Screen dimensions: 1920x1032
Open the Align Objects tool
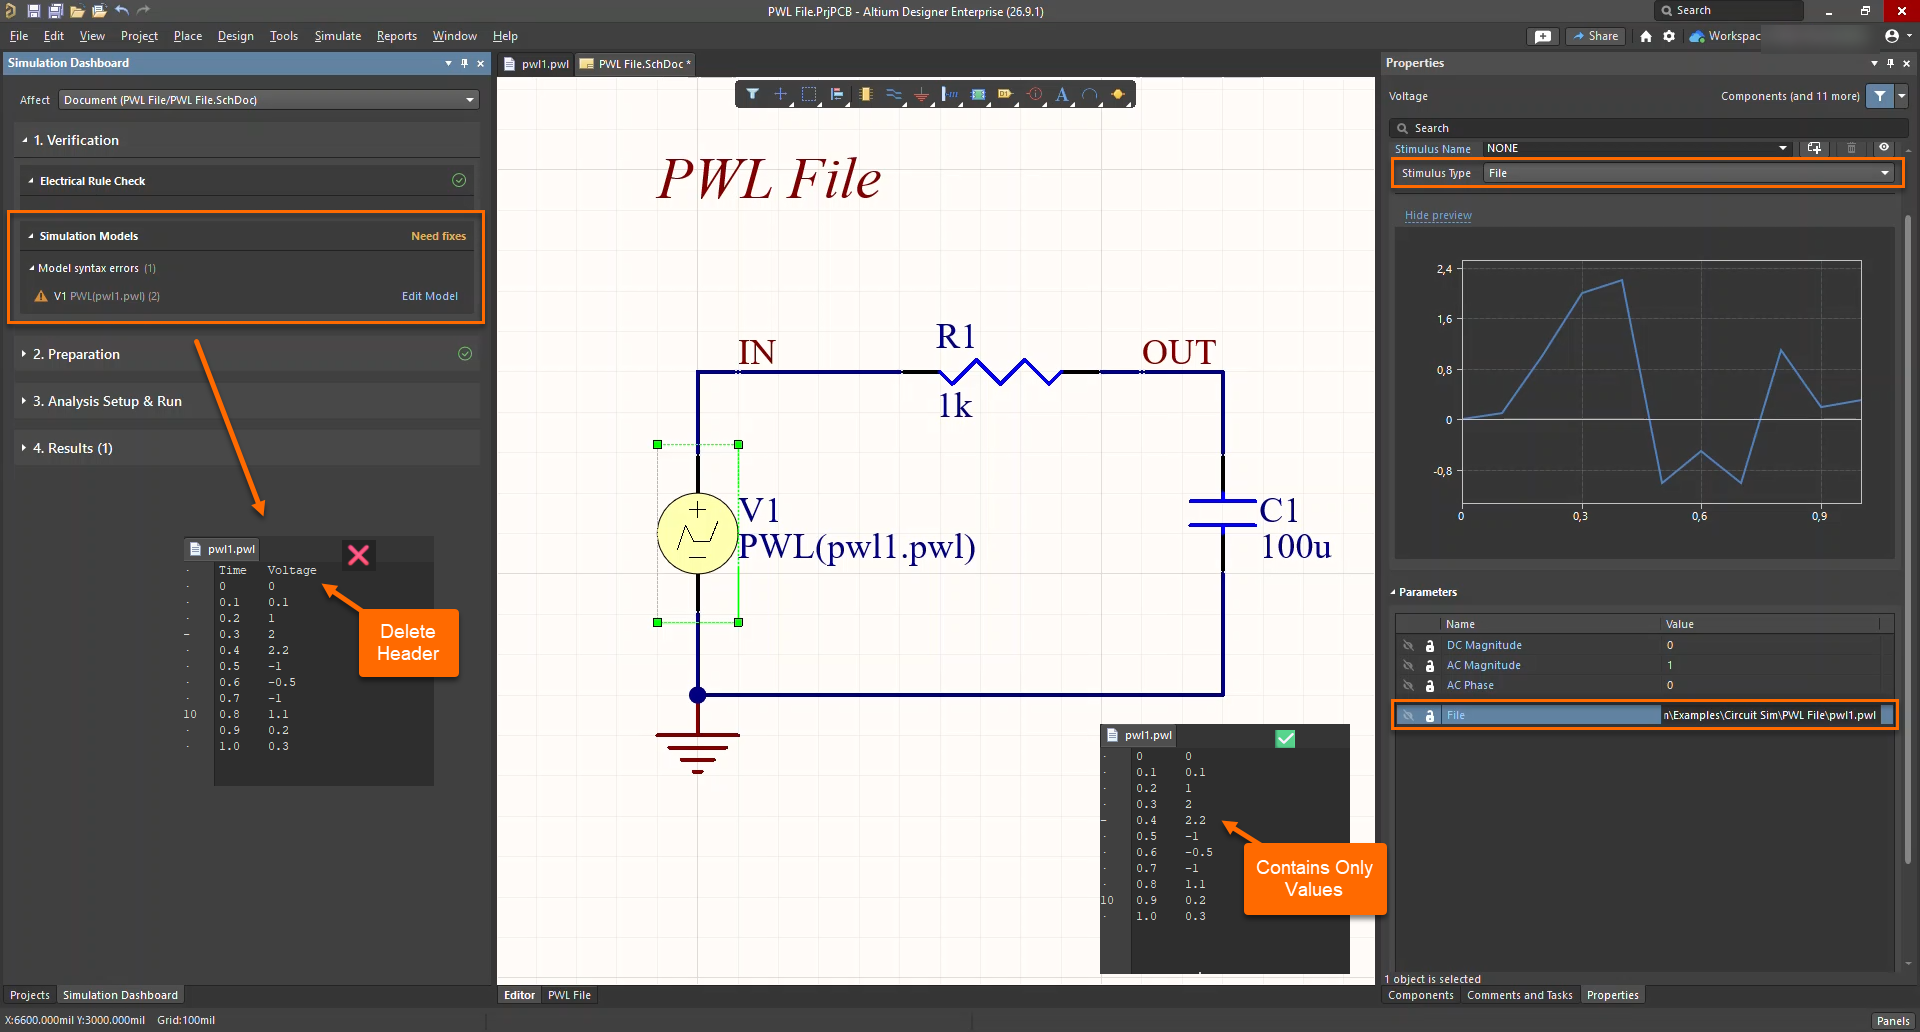pos(837,94)
